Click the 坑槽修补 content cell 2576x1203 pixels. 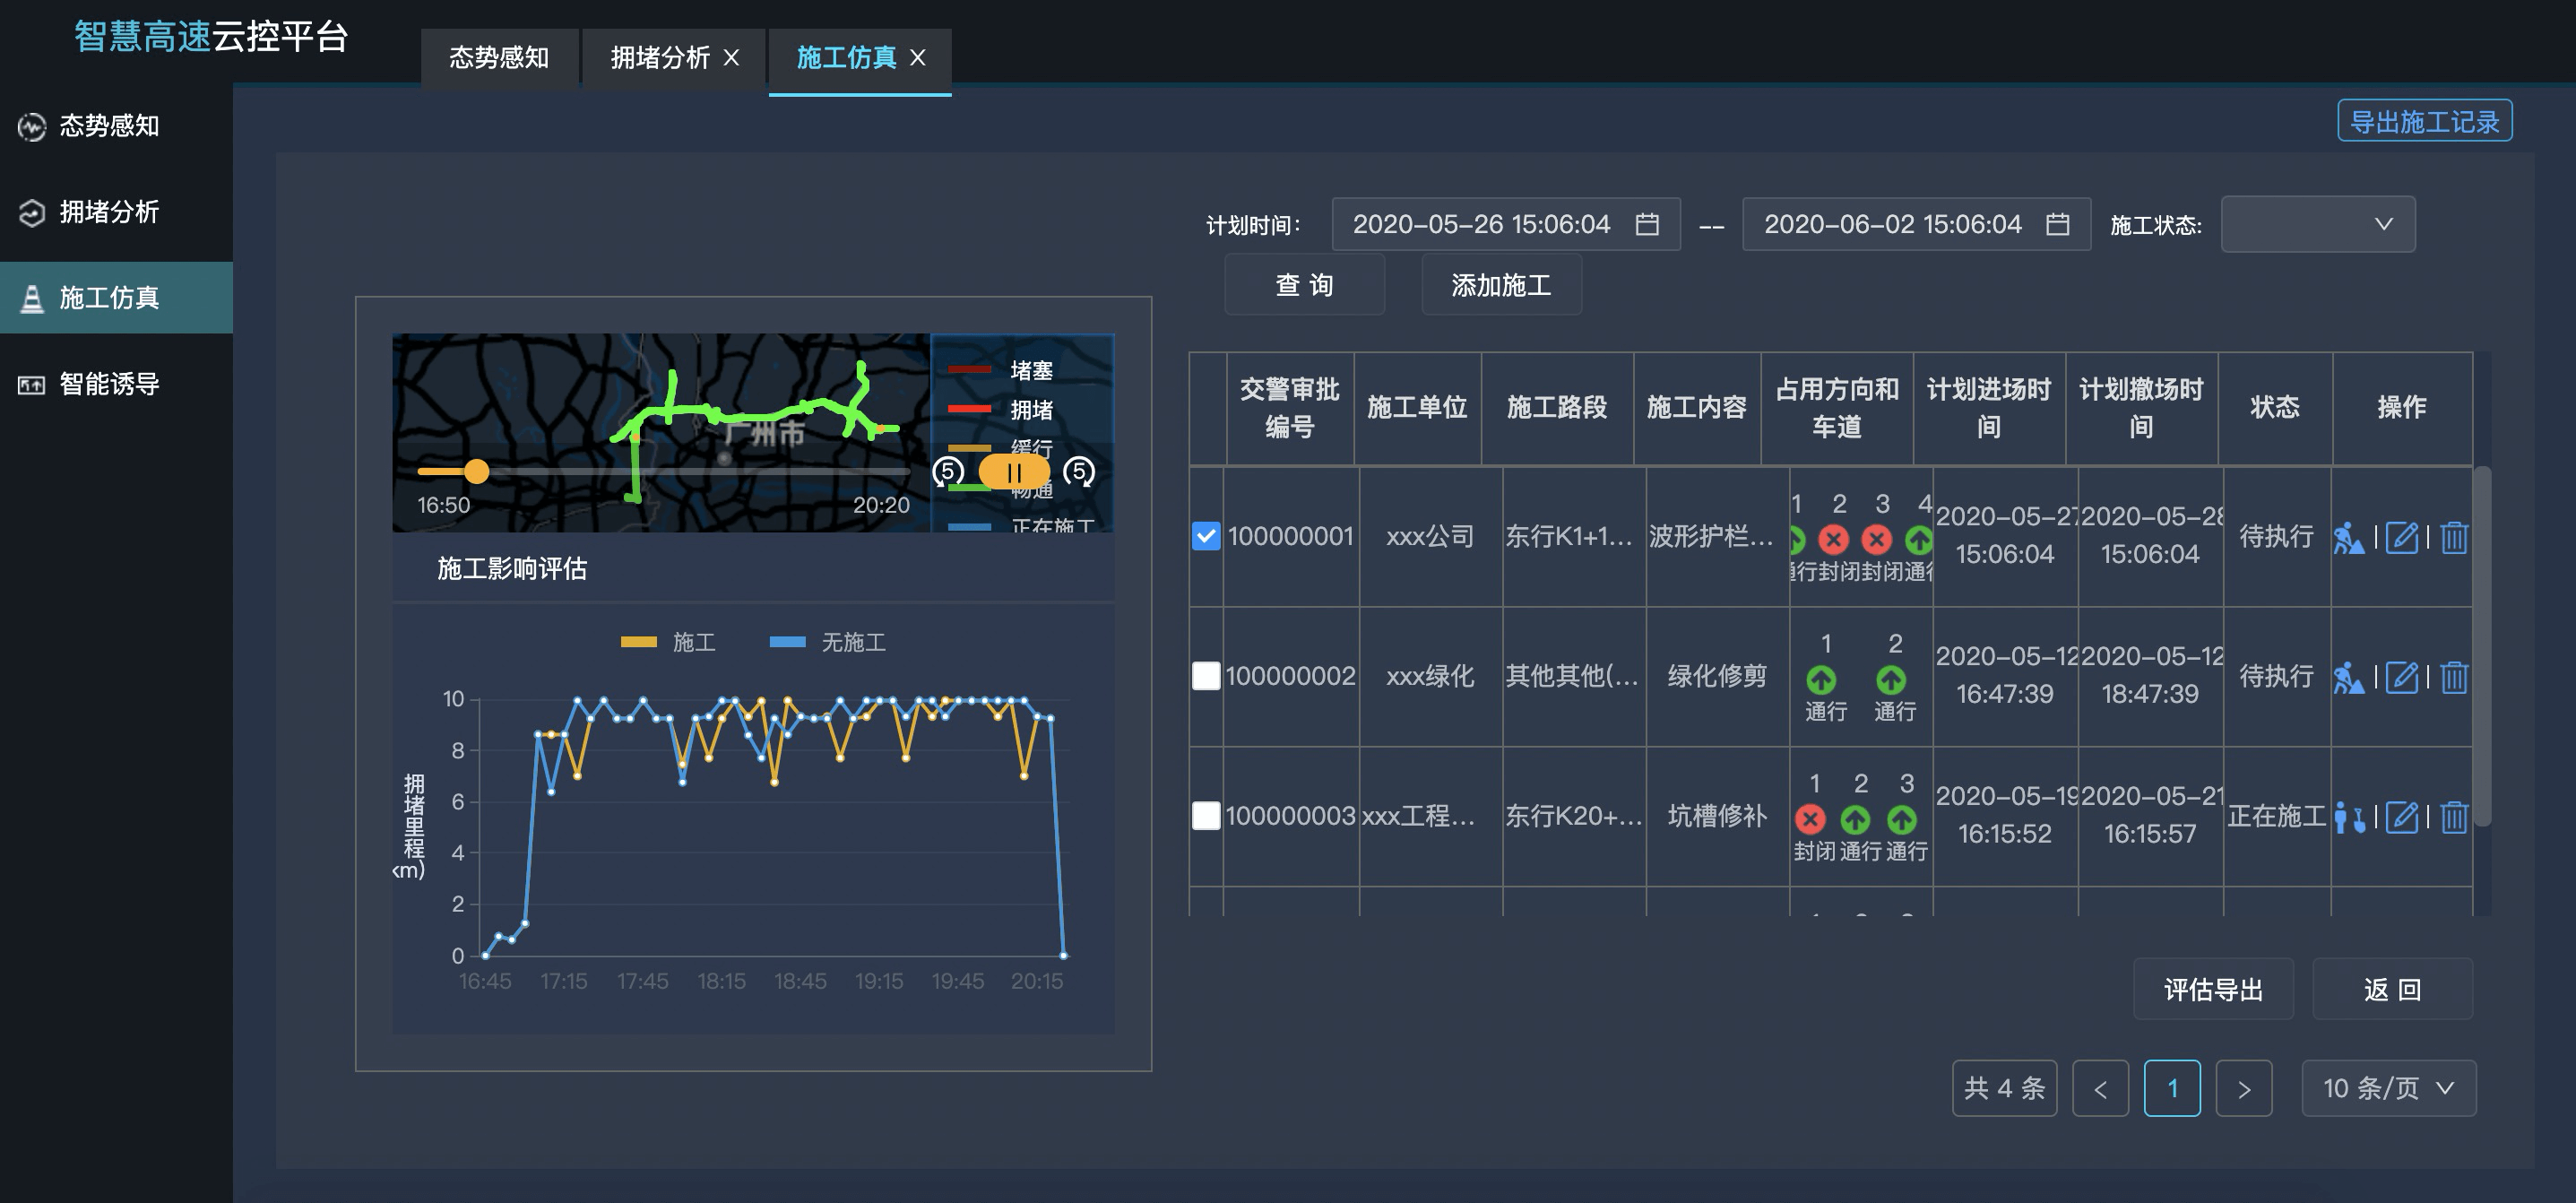[1717, 816]
